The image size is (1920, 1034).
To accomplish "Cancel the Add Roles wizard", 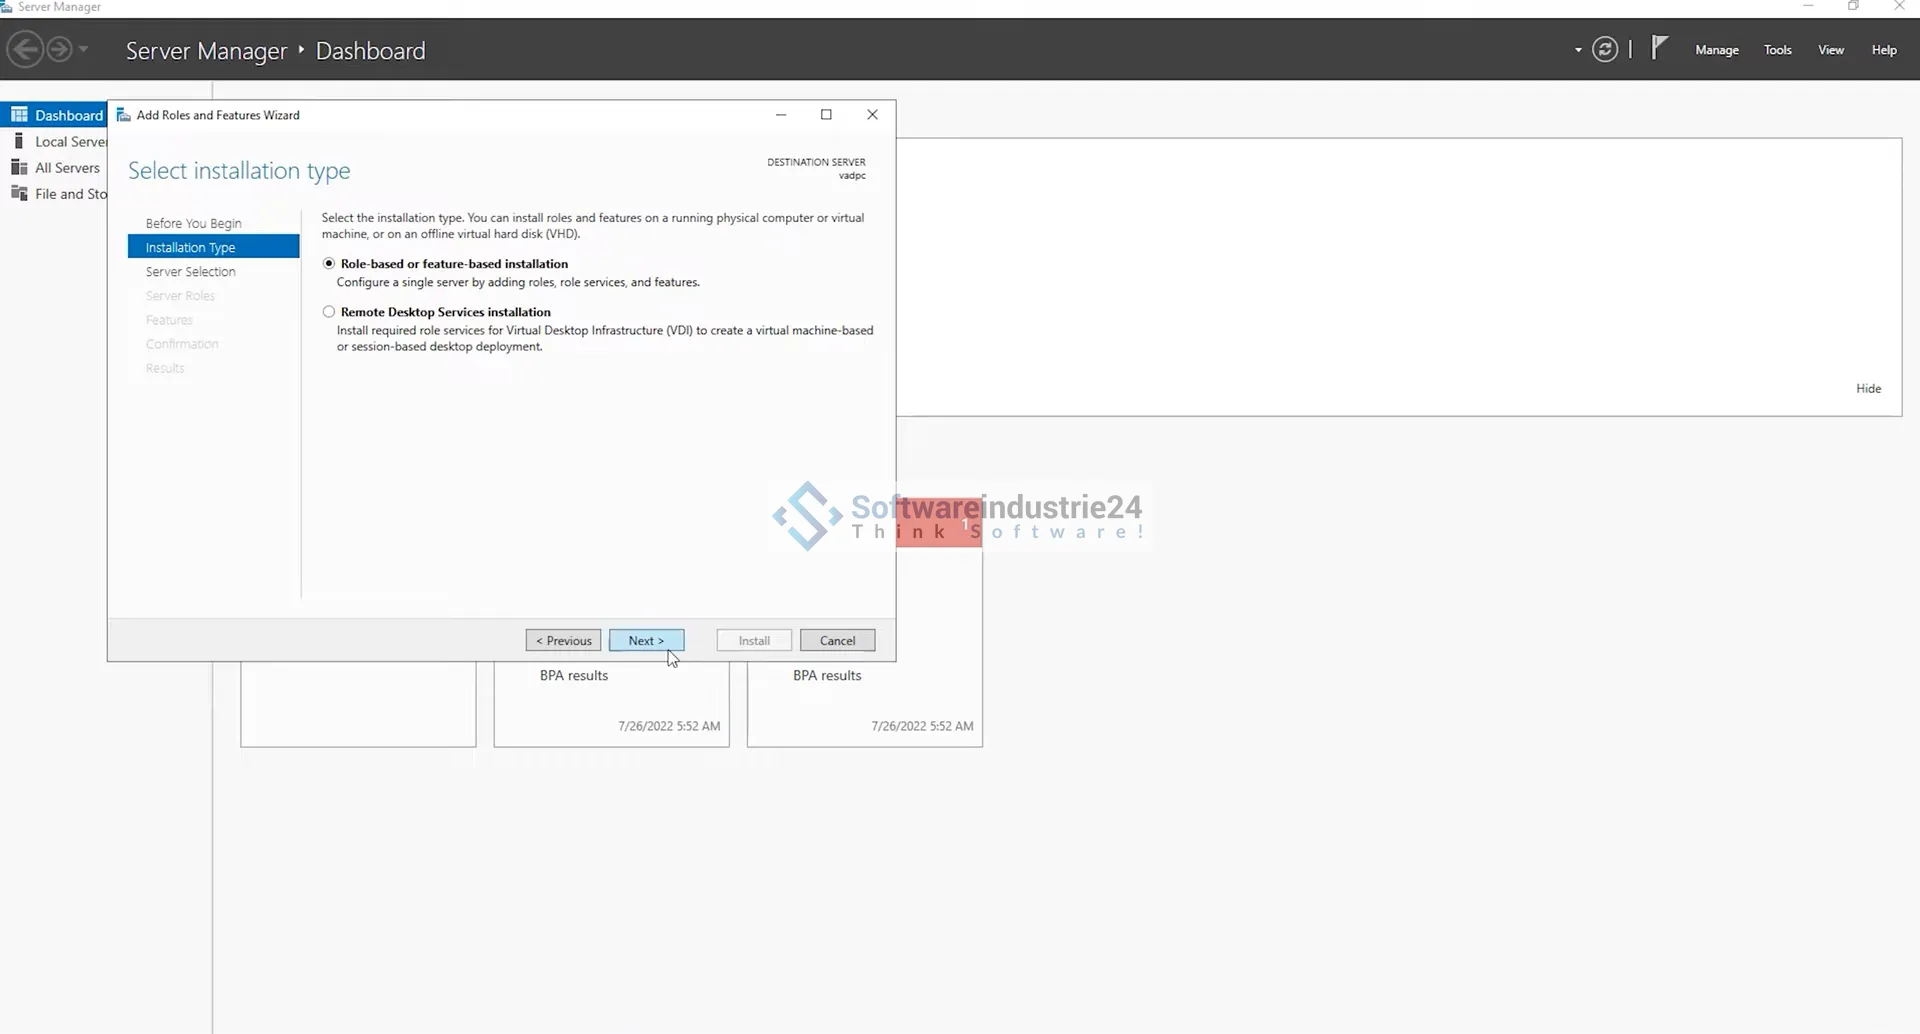I will pyautogui.click(x=837, y=641).
